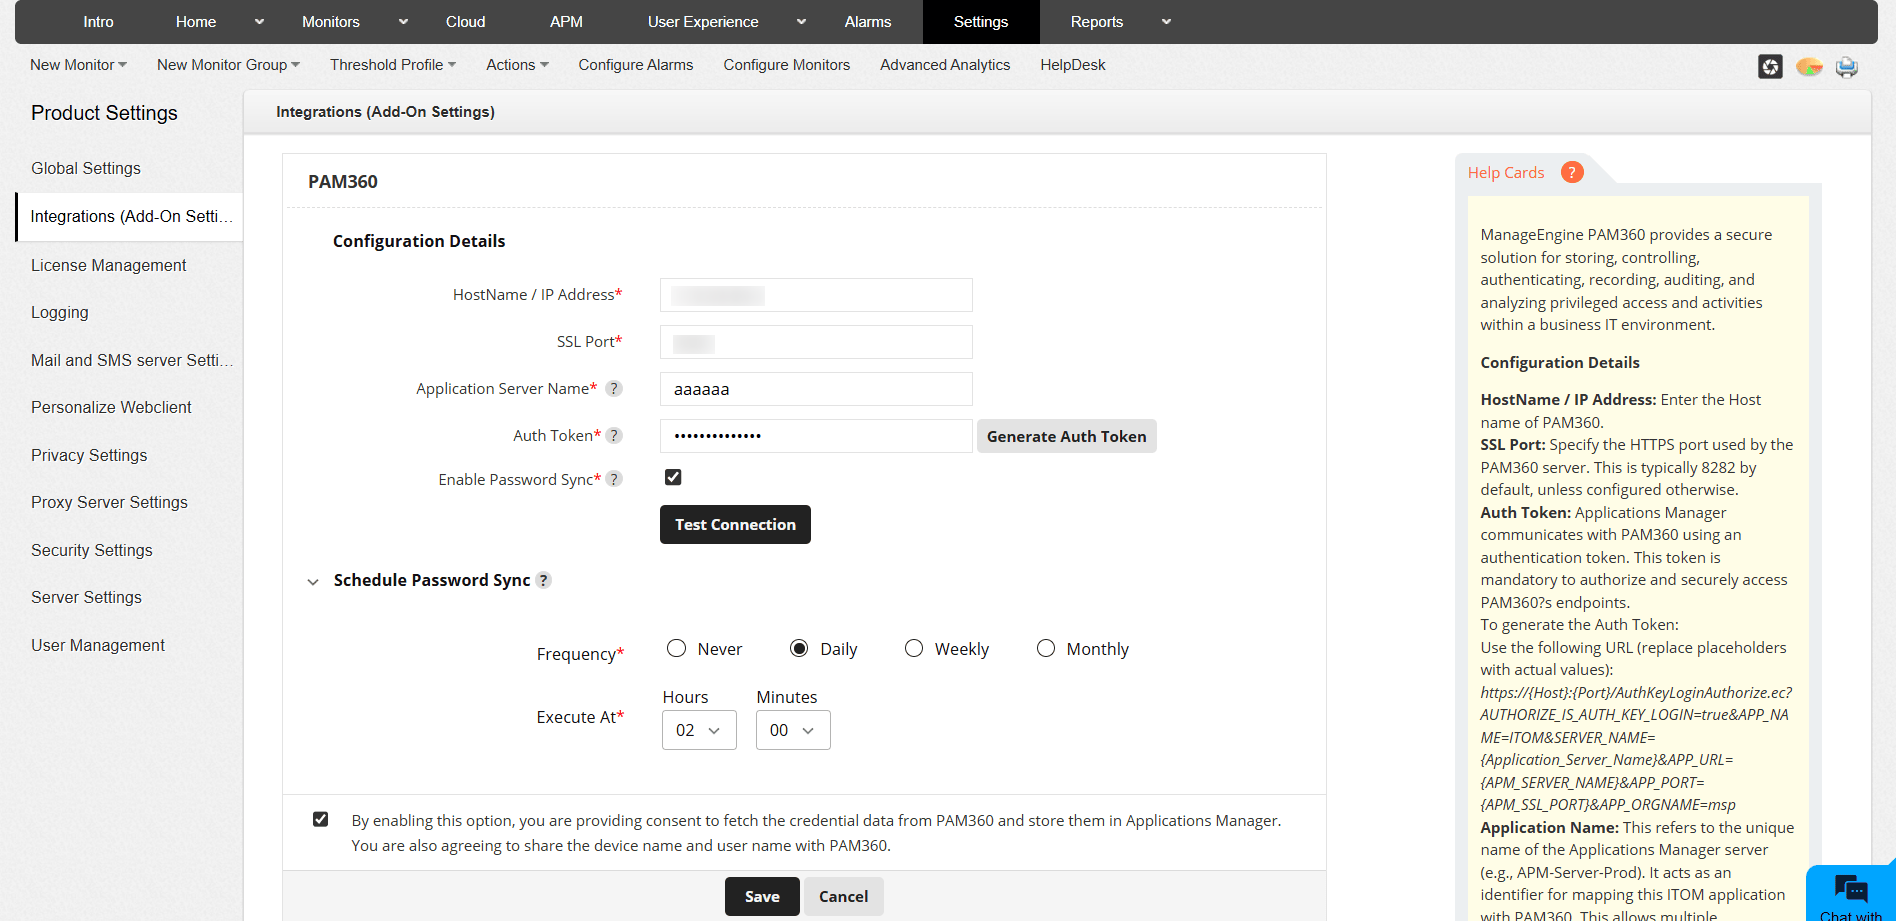This screenshot has height=921, width=1896.
Task: Focus the HostName / IP Address field
Action: 816,295
